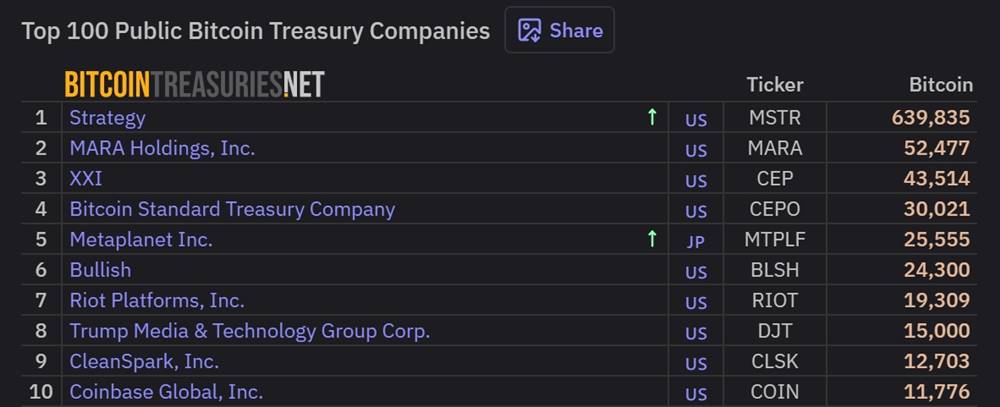This screenshot has width=1000, height=407.
Task: Click the BitcoinTreasuries.NET logo
Action: click(194, 85)
